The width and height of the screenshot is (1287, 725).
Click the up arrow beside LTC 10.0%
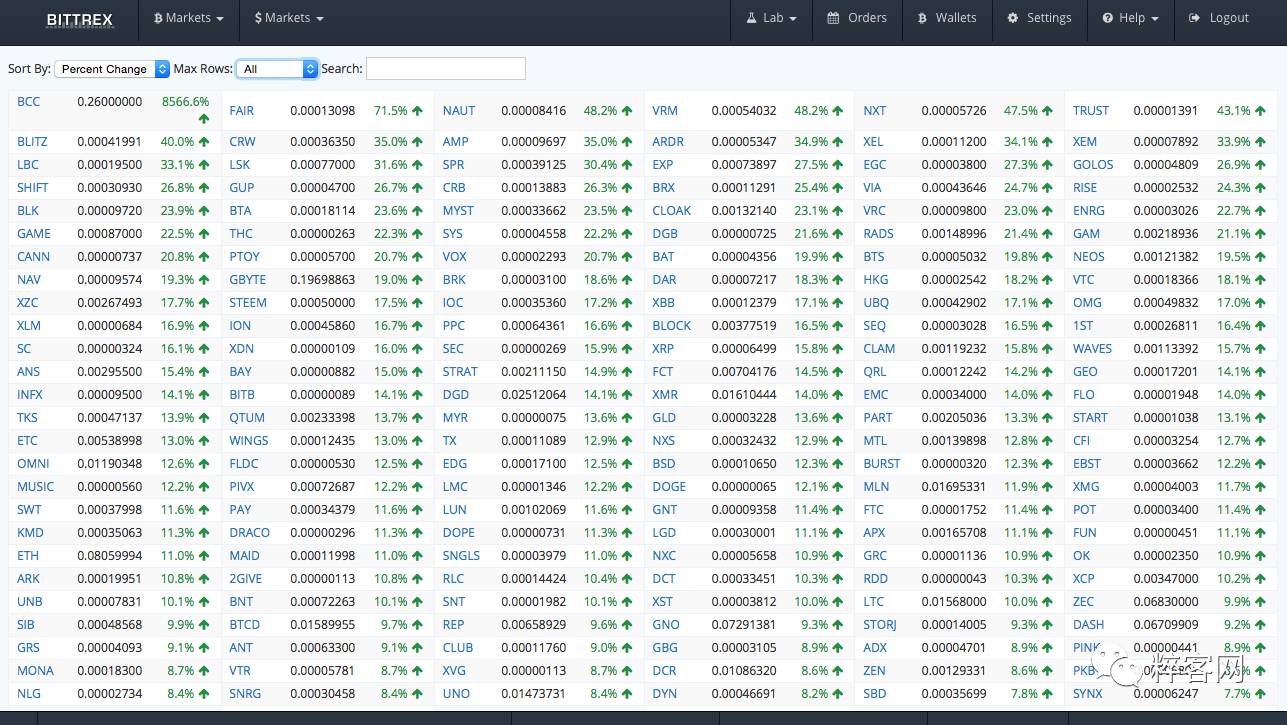pyautogui.click(x=1048, y=602)
